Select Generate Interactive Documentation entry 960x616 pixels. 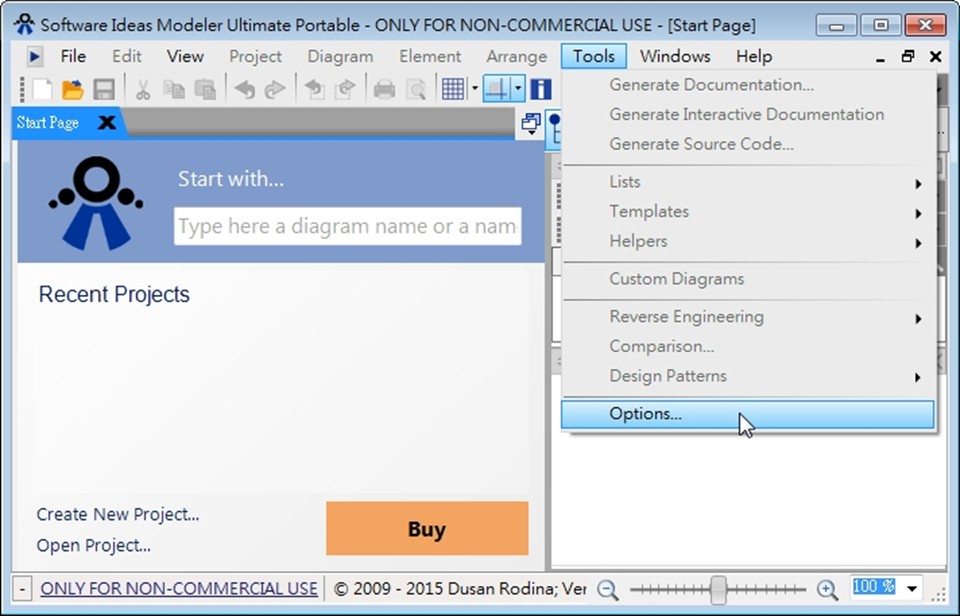pos(748,115)
